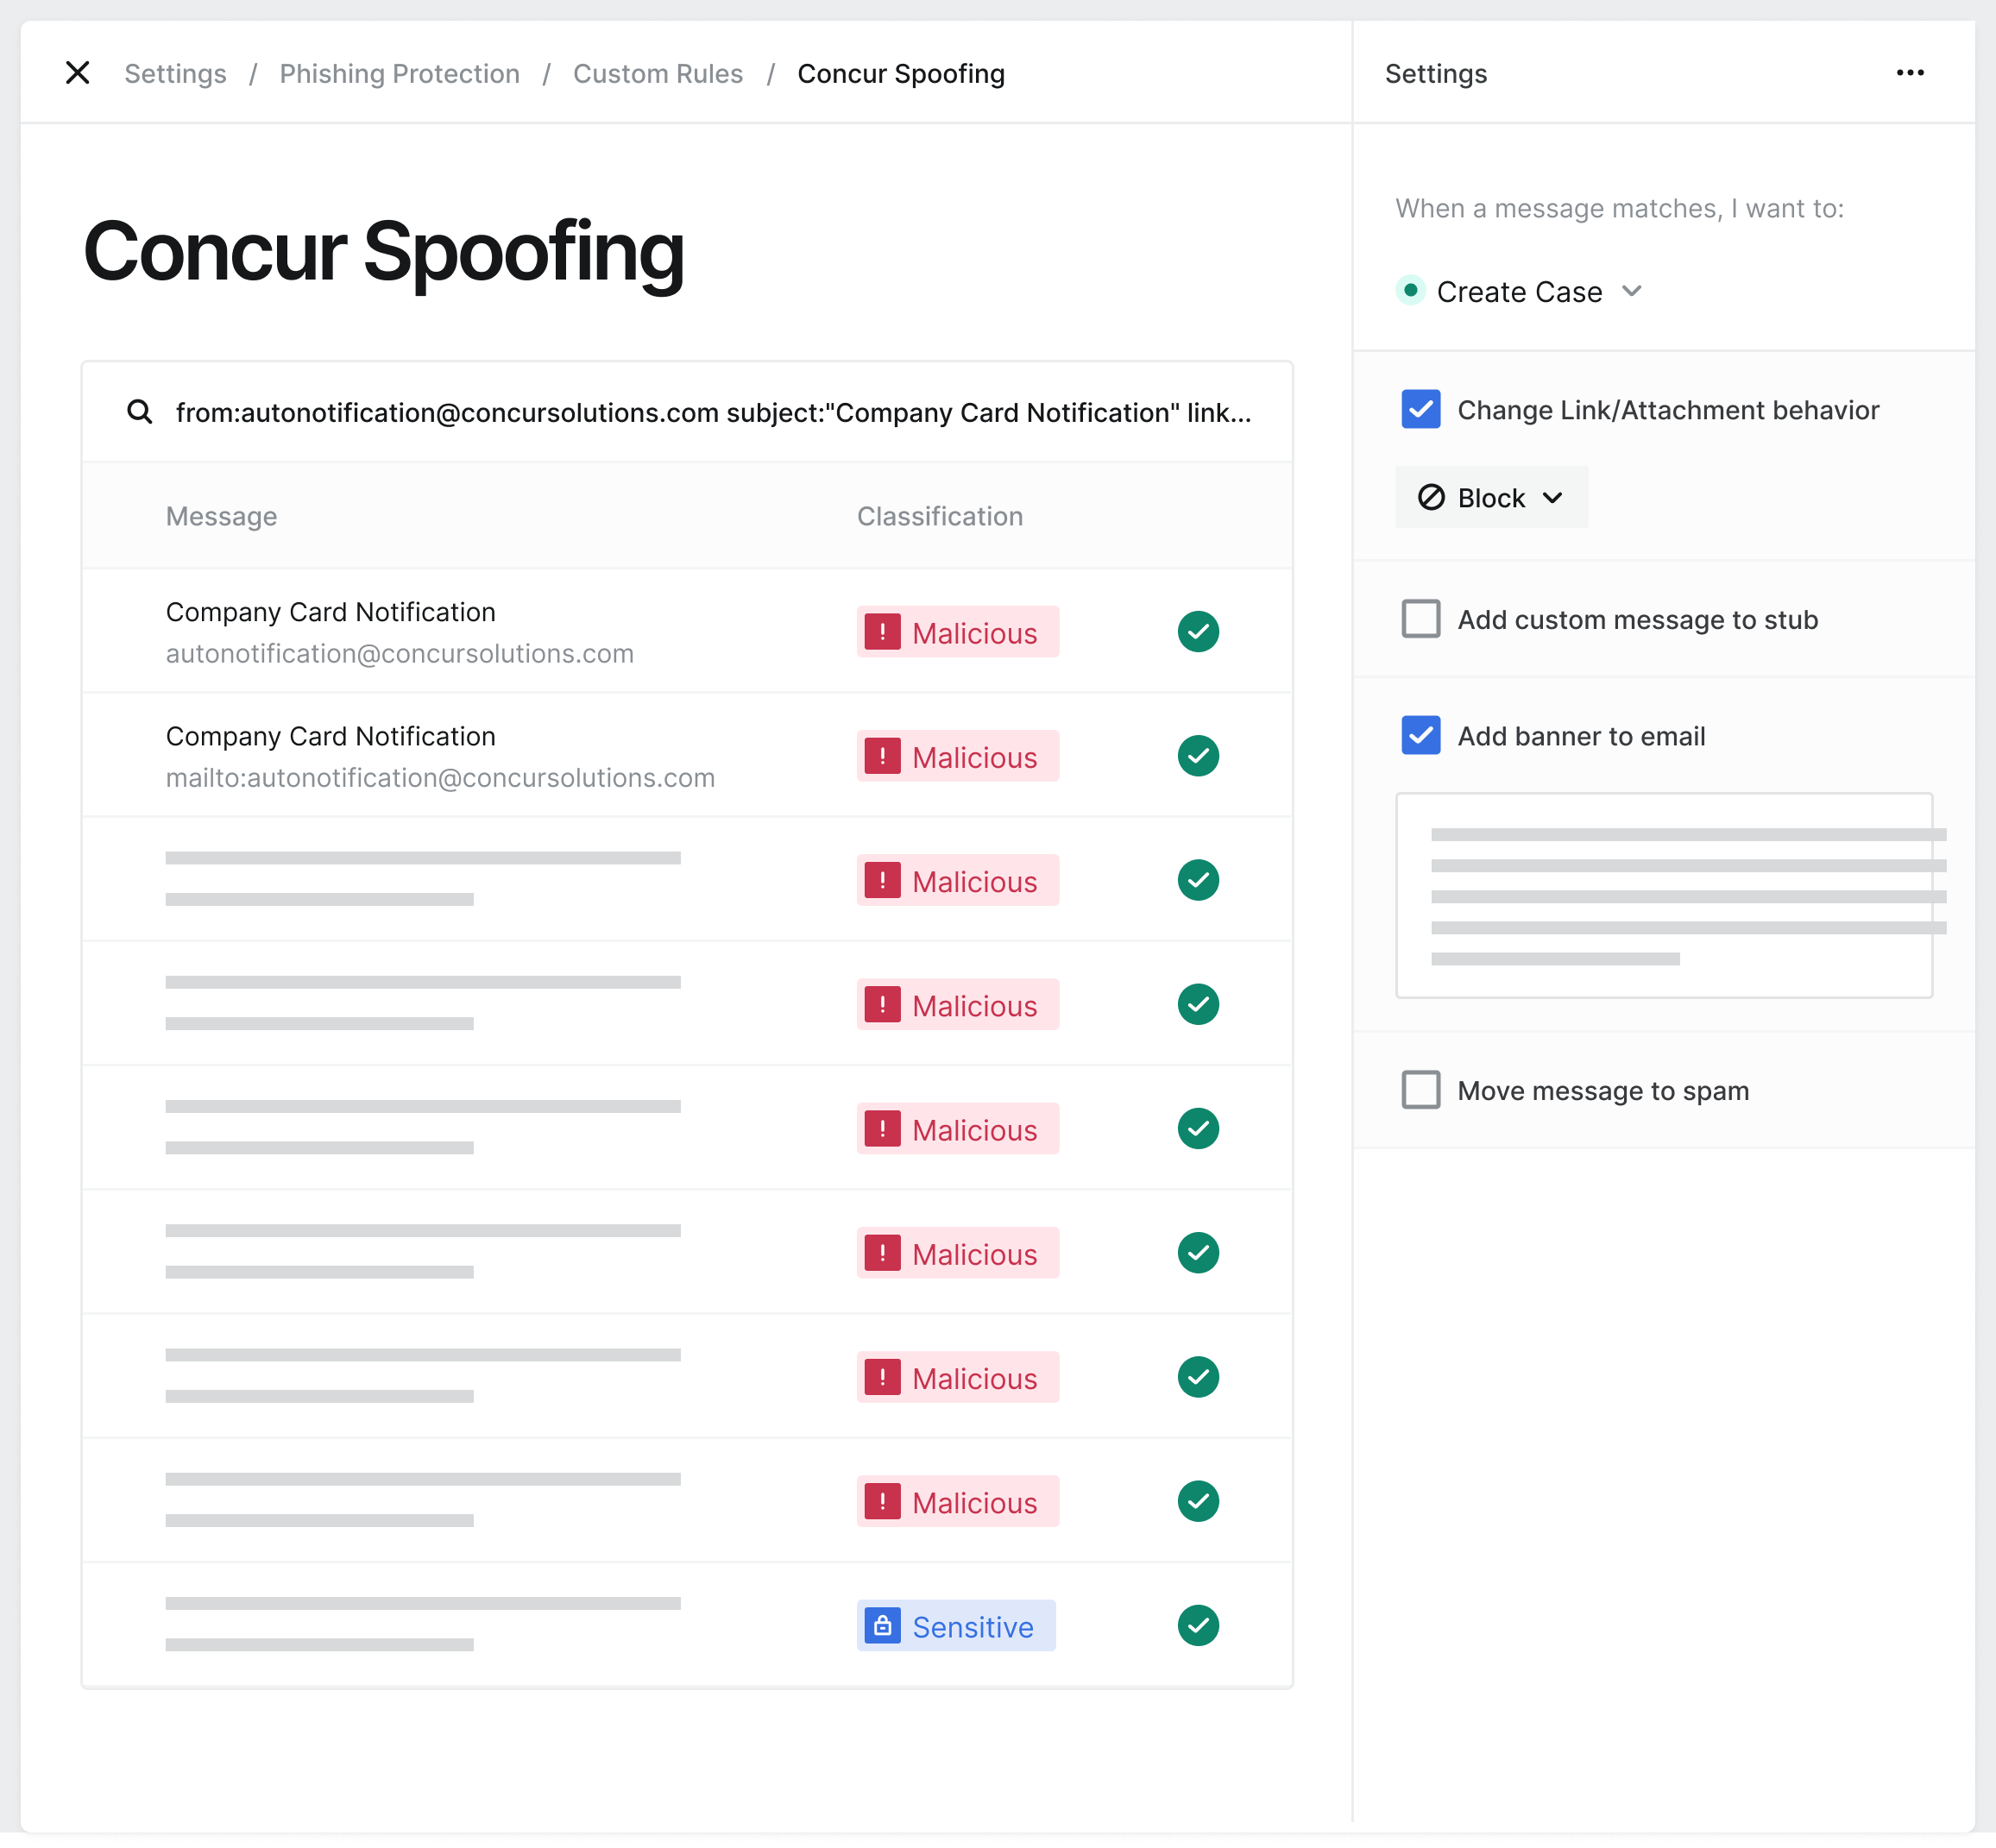Close the Concur Spoofing rule view

(x=77, y=73)
